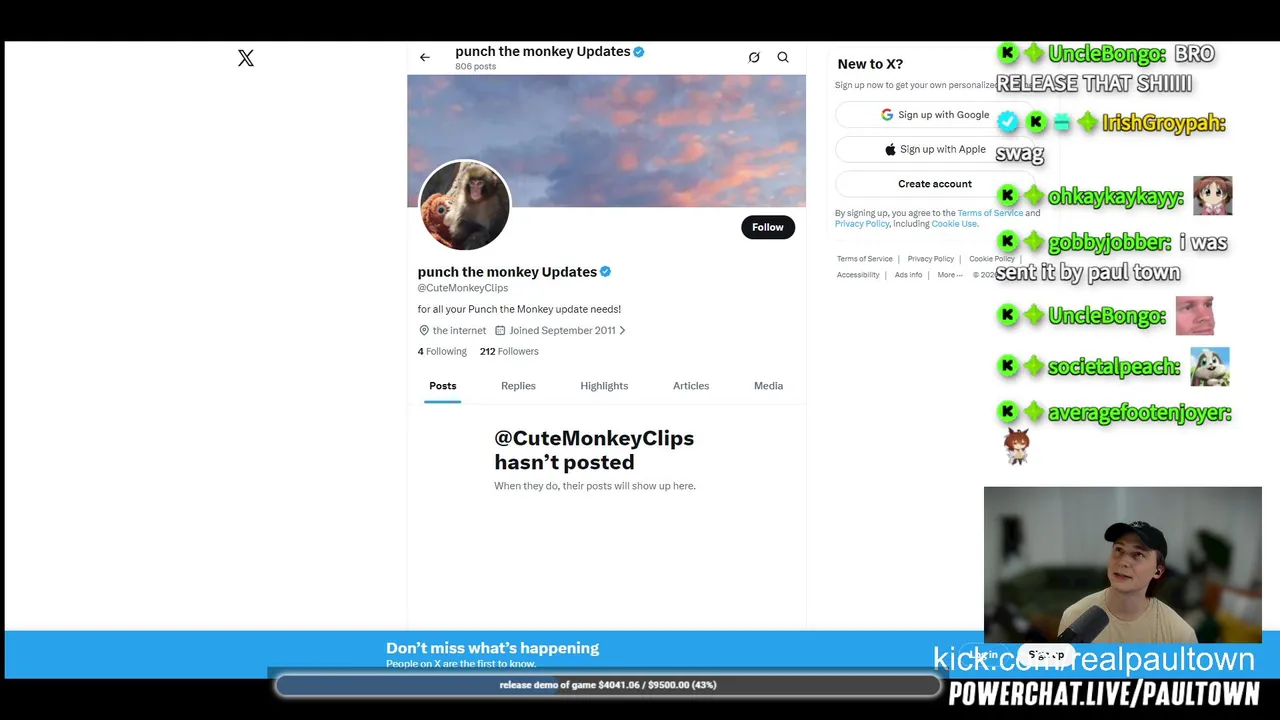Sign up with Google

point(934,115)
